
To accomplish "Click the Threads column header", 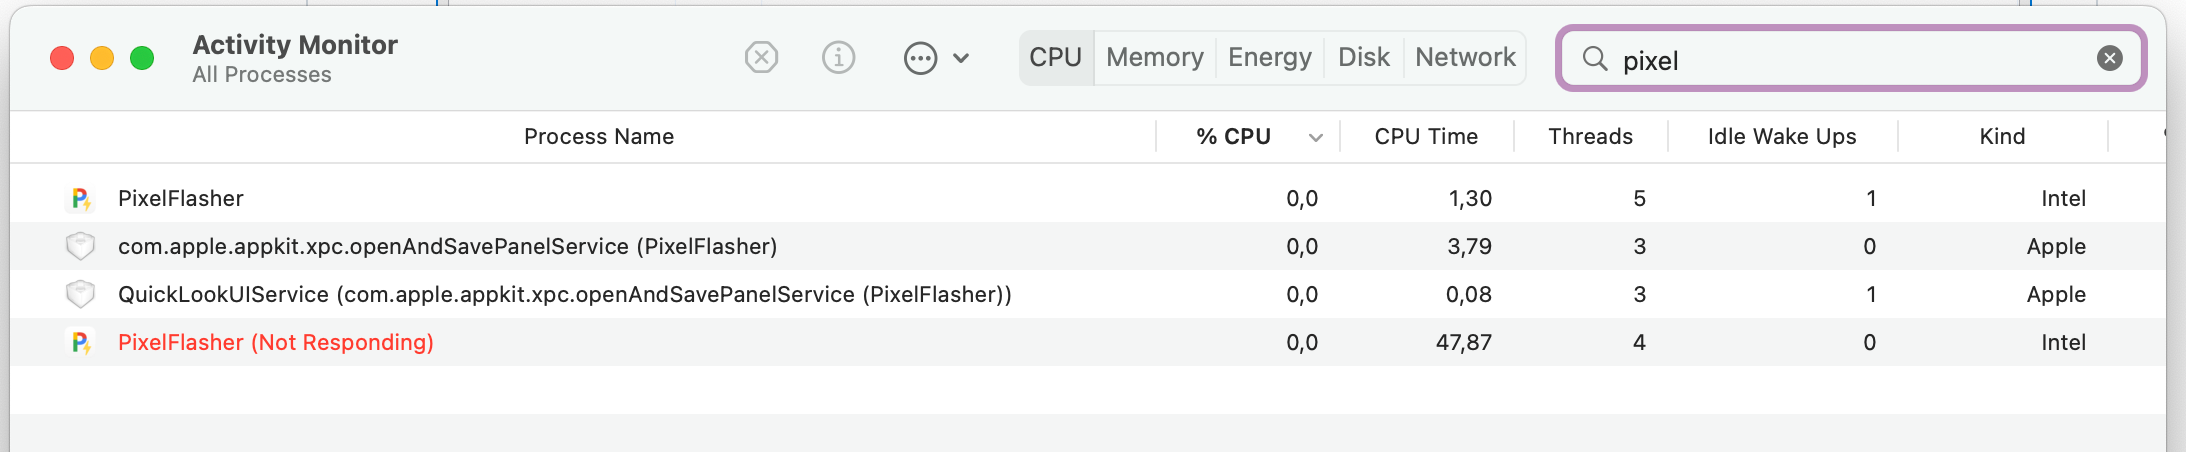I will tap(1590, 137).
